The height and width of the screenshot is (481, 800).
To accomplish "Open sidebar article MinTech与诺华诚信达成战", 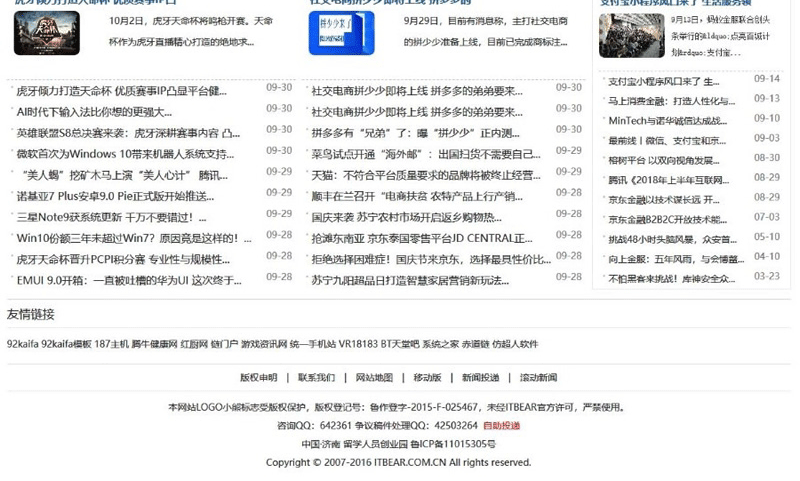I will click(667, 121).
